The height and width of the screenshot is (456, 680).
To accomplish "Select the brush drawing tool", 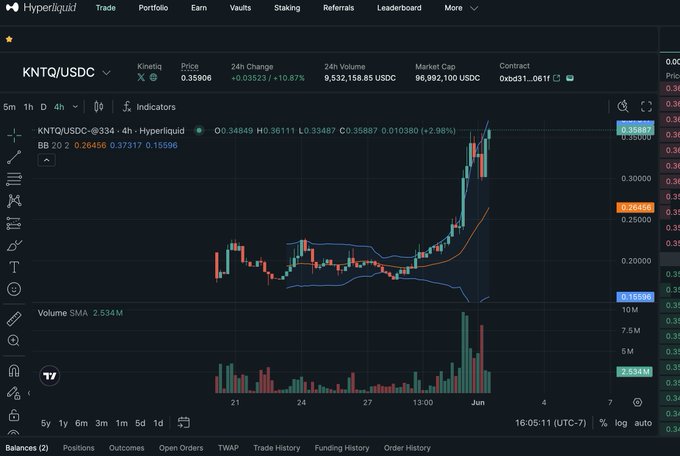I will (x=14, y=246).
